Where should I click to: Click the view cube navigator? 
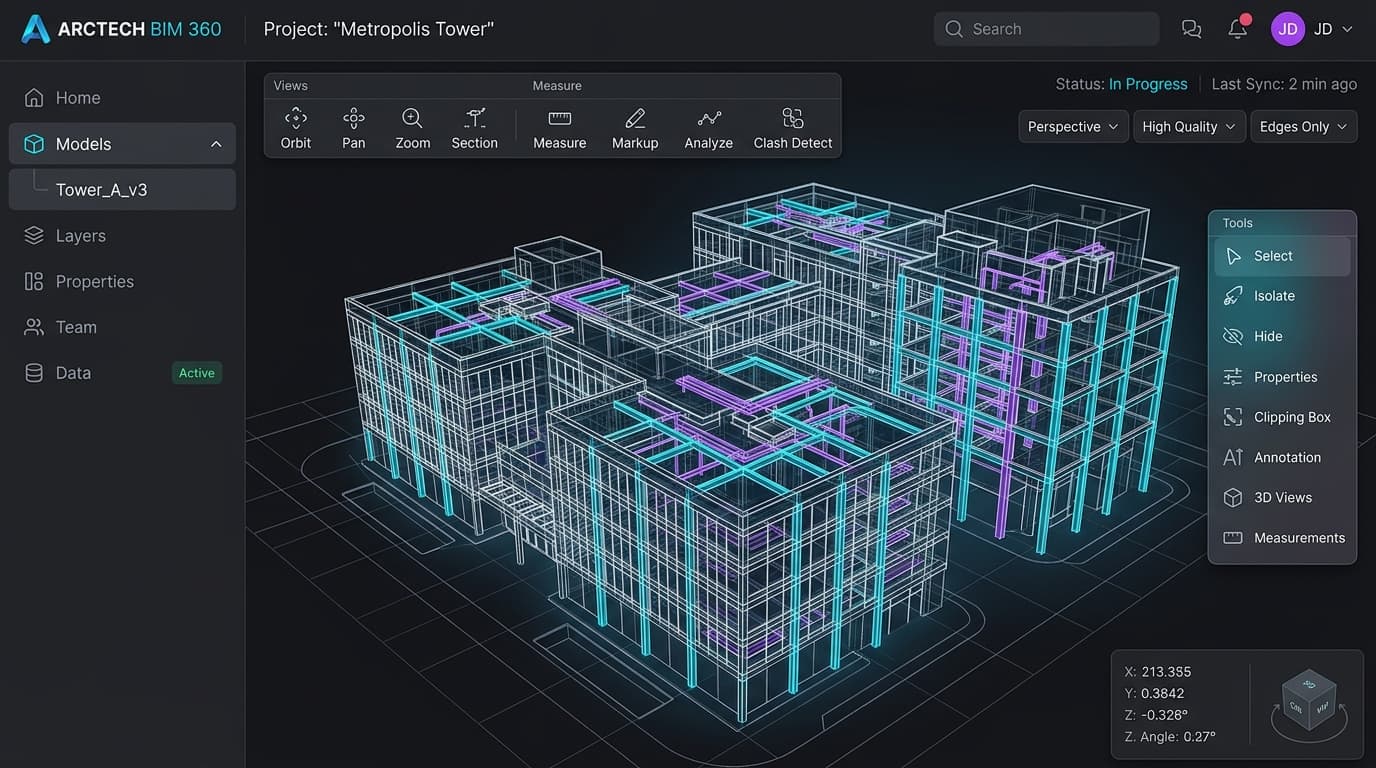coord(1309,703)
